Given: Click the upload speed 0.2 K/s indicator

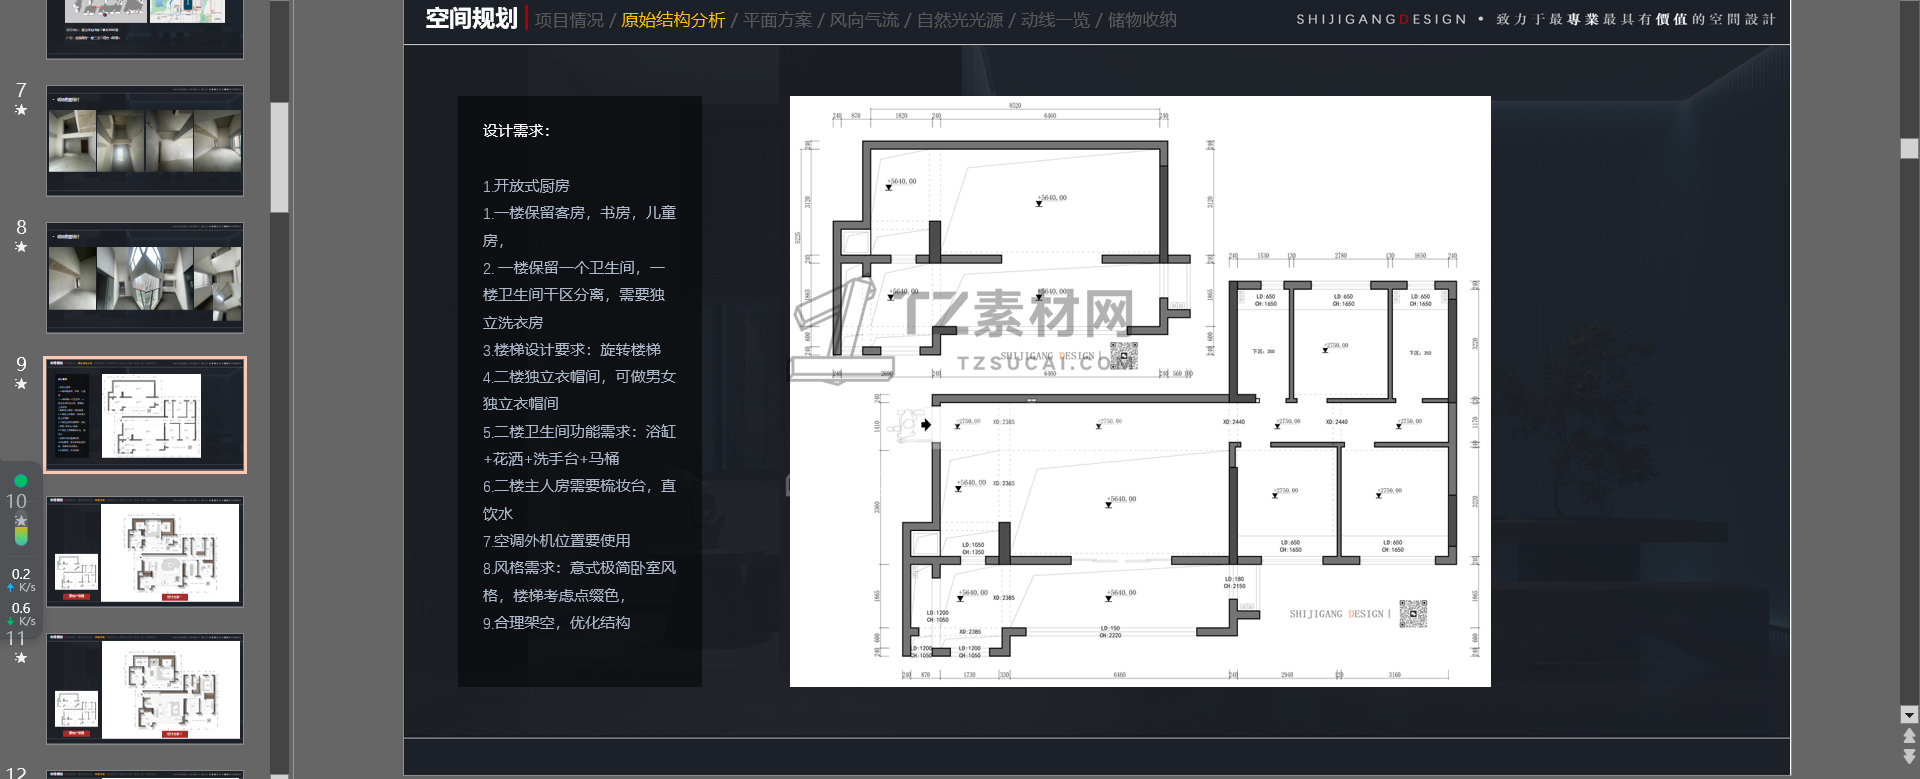Looking at the screenshot, I should pos(21,580).
